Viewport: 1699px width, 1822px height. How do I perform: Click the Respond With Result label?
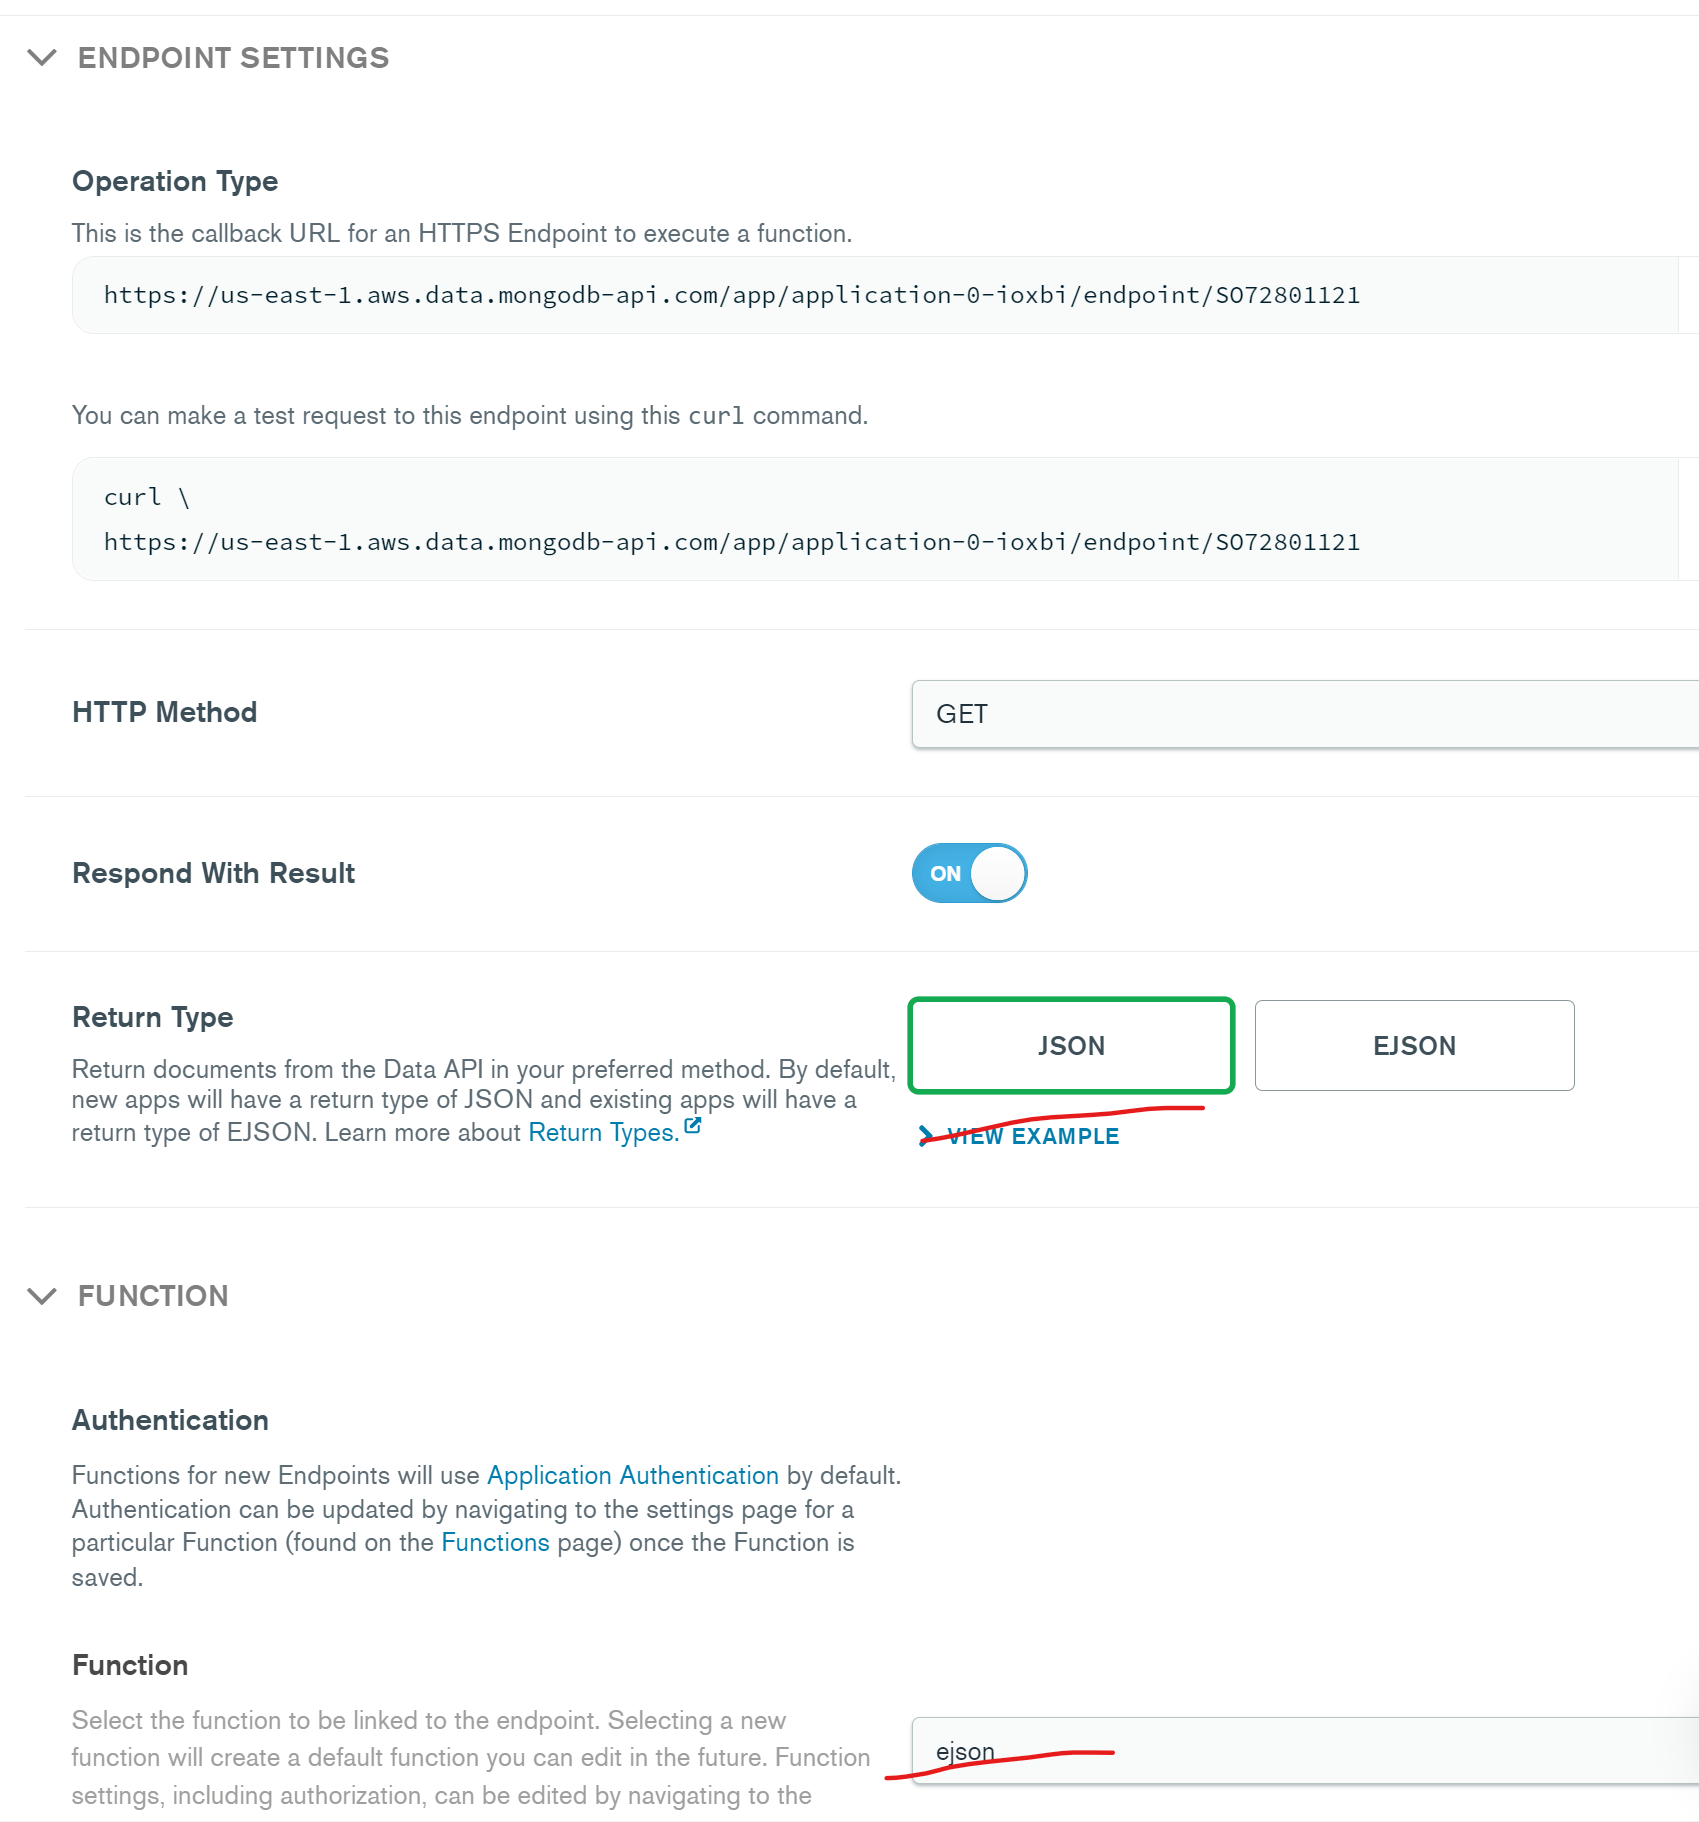point(213,873)
